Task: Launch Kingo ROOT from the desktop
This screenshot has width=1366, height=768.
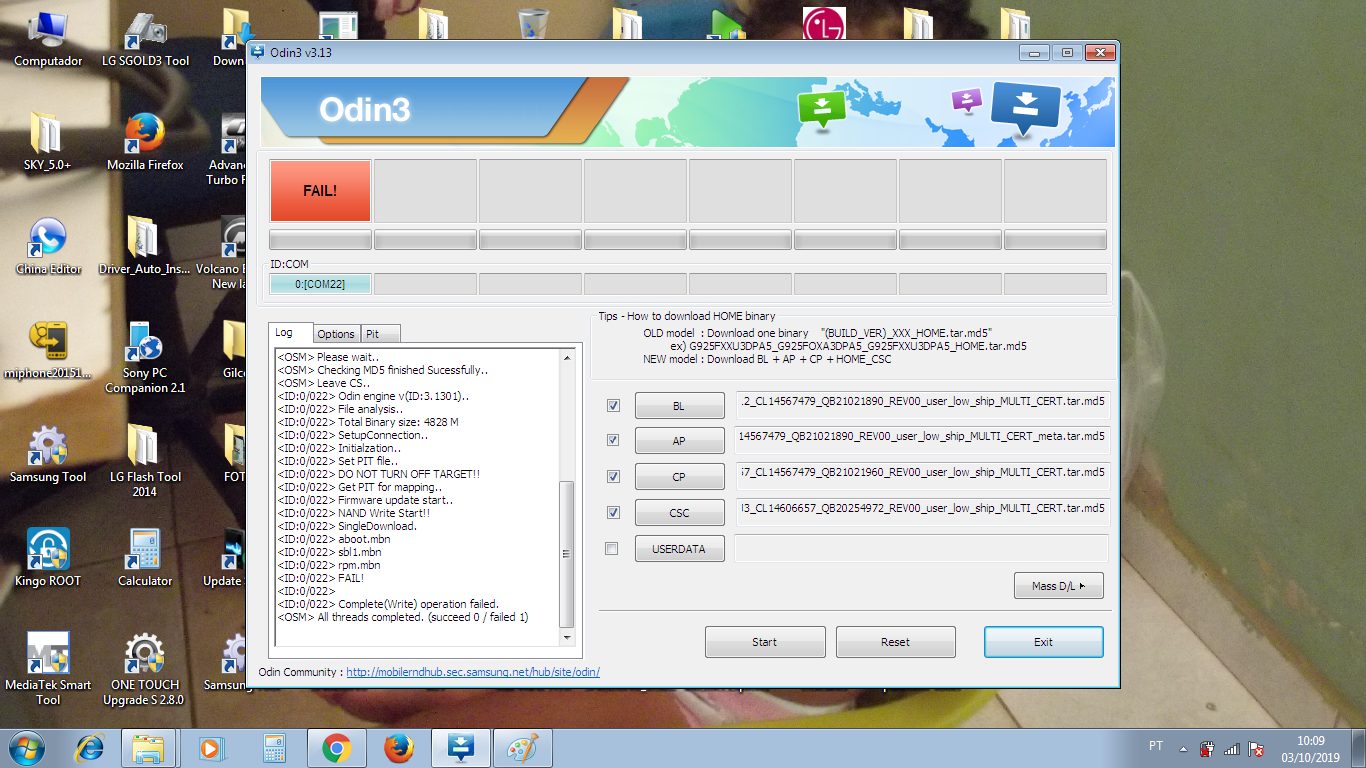Action: click(x=48, y=558)
